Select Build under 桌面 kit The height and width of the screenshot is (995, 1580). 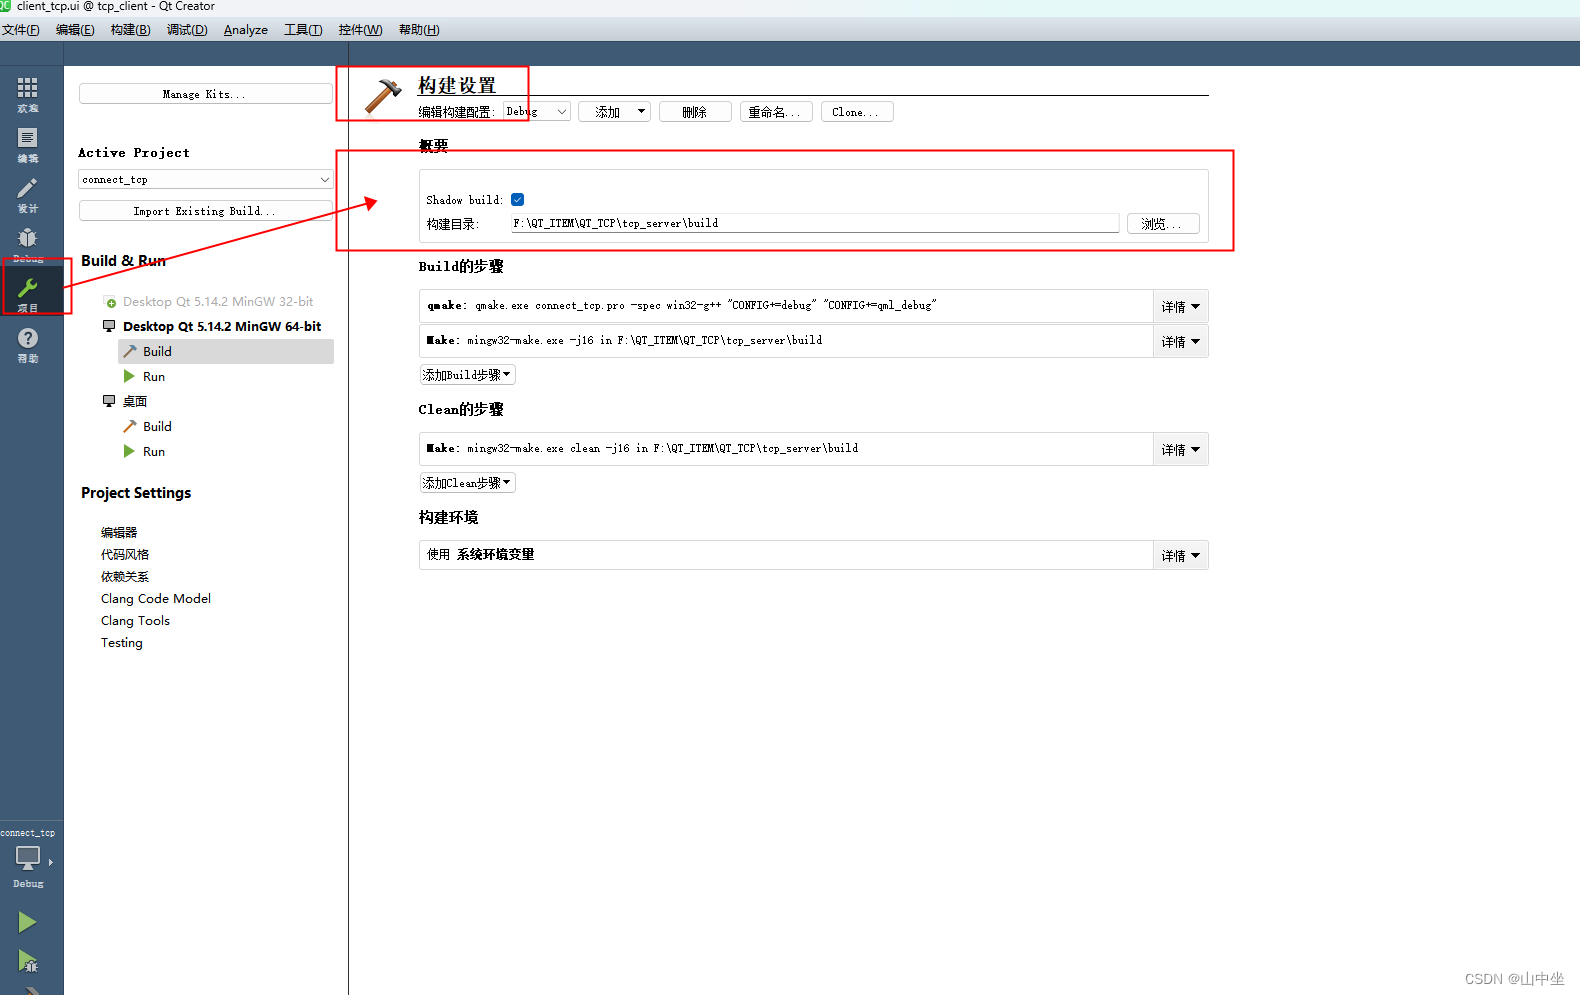tap(157, 426)
